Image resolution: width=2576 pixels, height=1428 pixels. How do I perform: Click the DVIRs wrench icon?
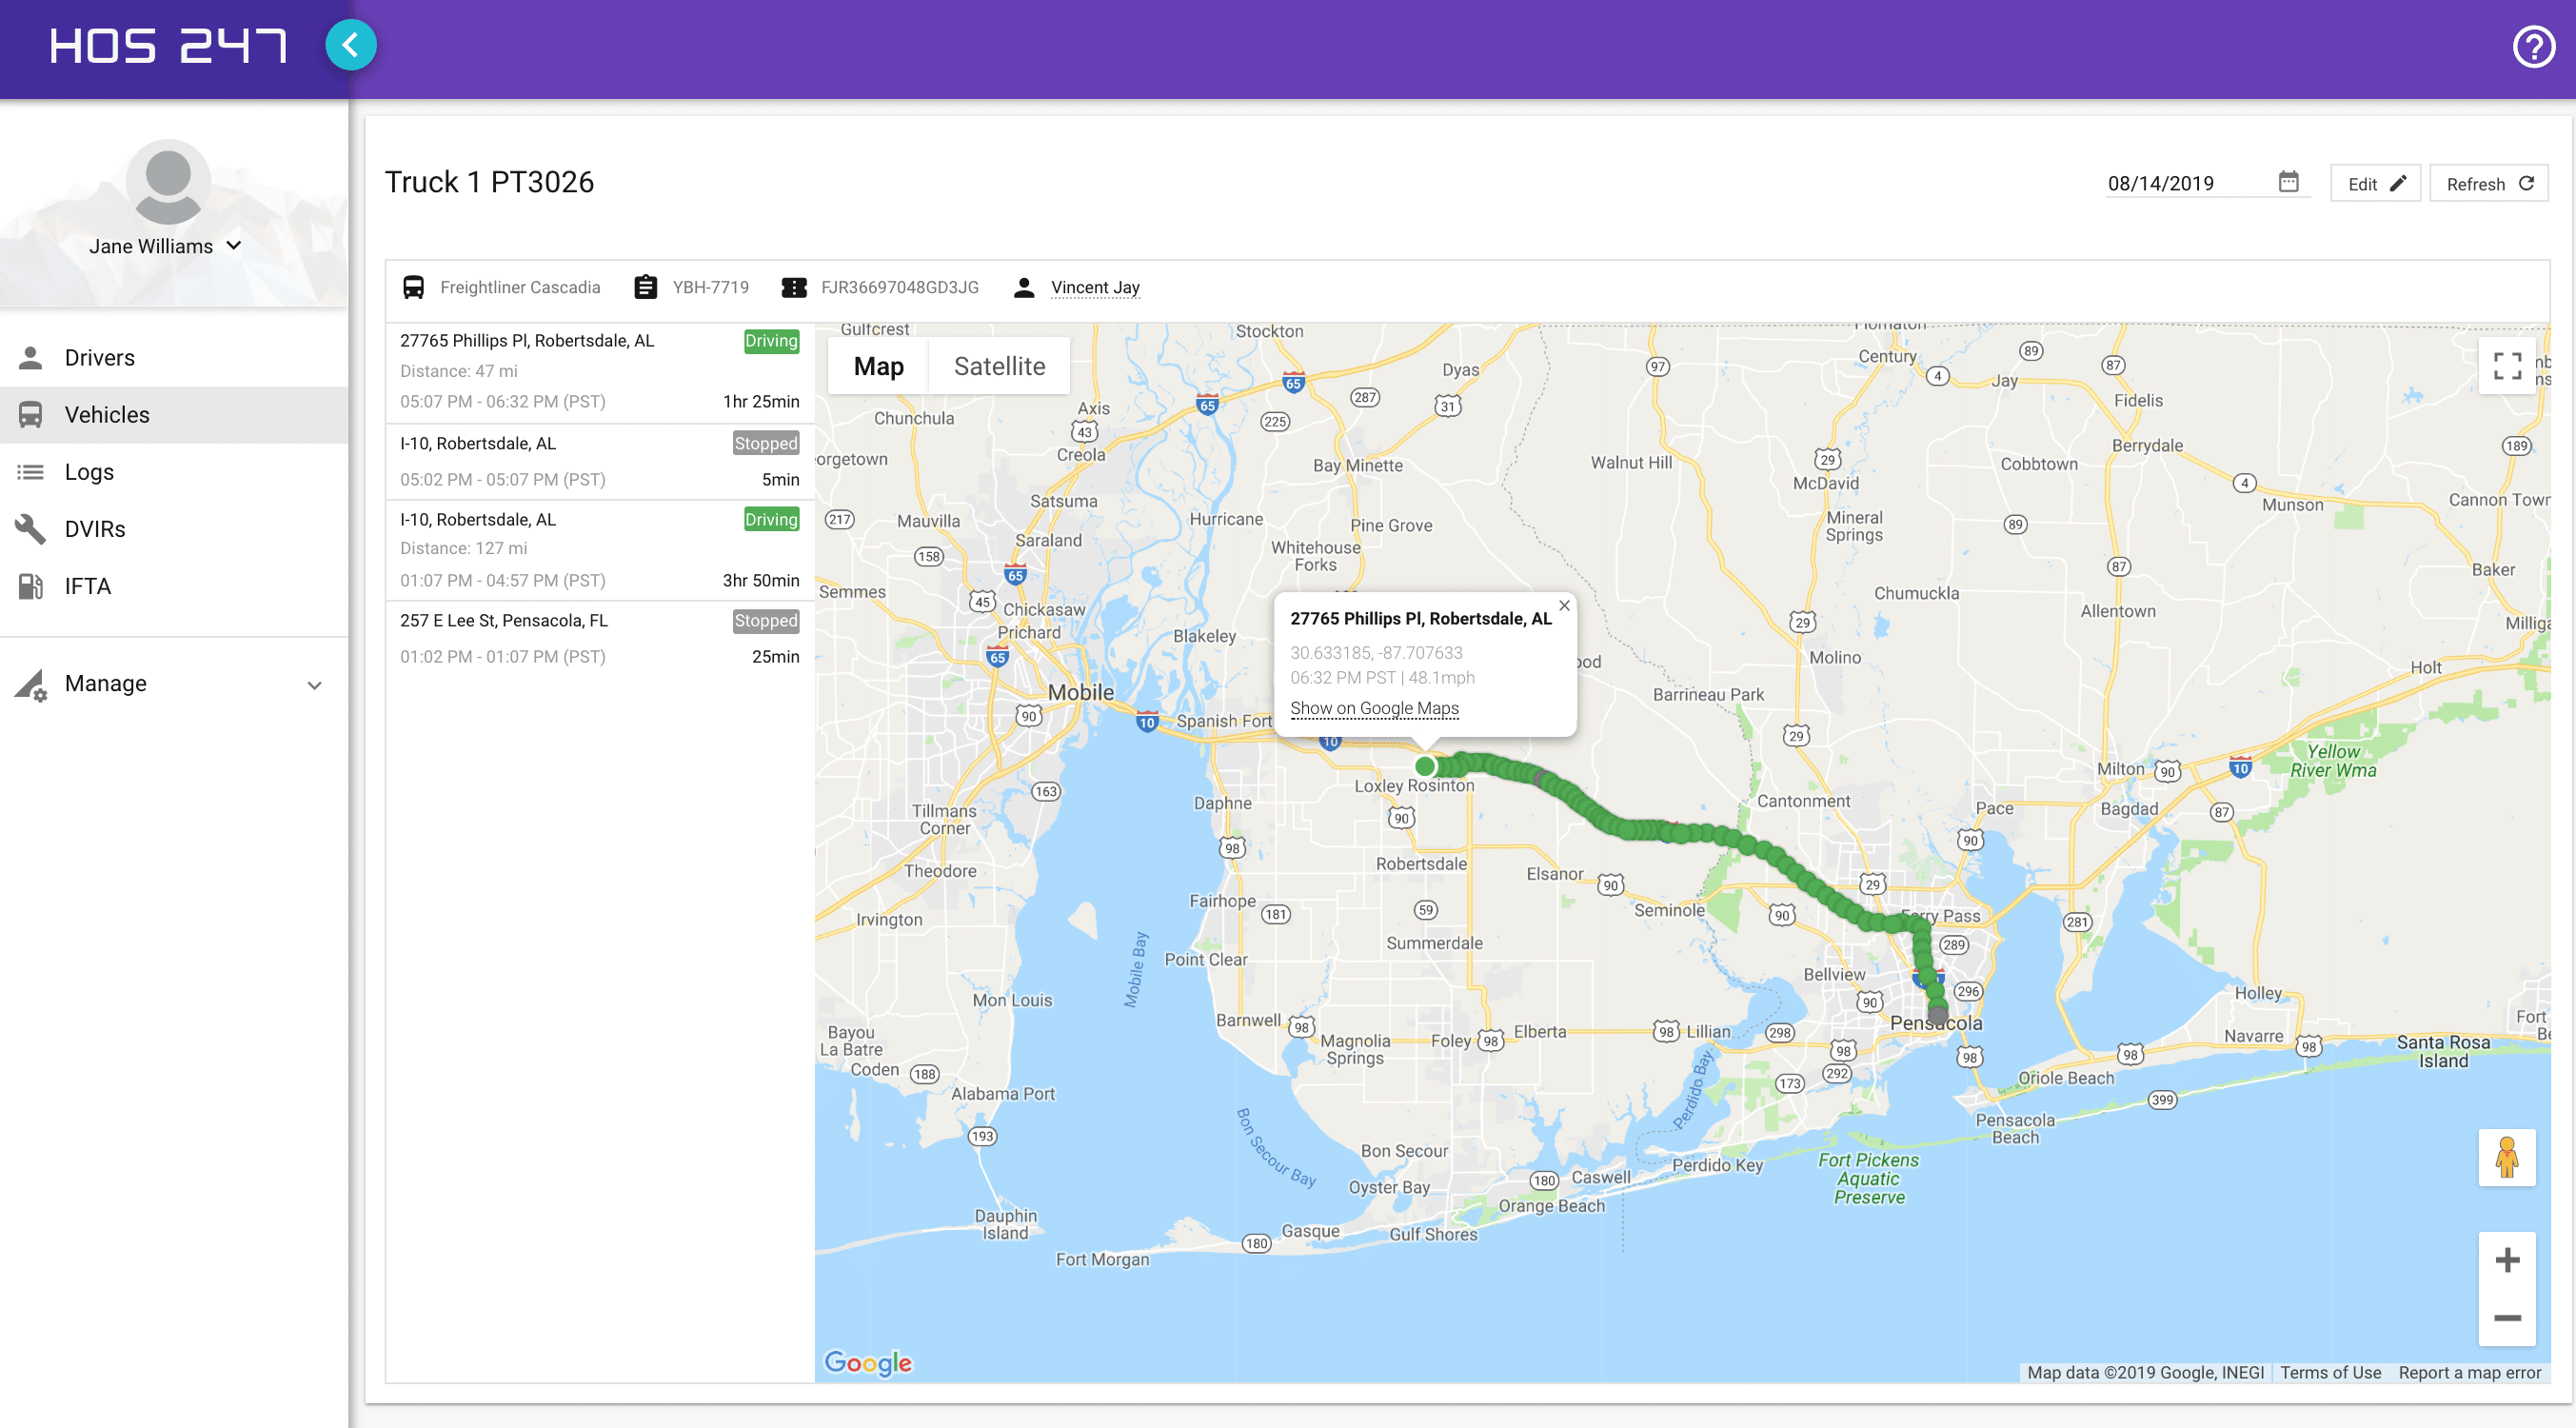31,528
